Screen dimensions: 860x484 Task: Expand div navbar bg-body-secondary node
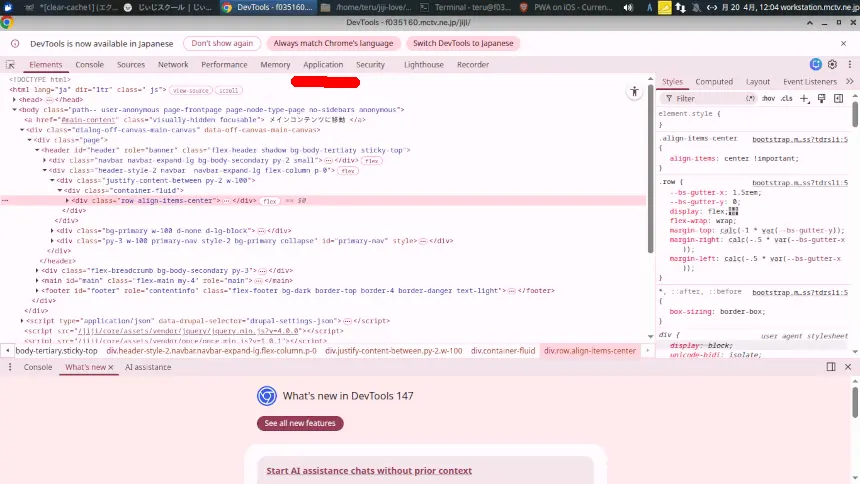click(x=45, y=160)
